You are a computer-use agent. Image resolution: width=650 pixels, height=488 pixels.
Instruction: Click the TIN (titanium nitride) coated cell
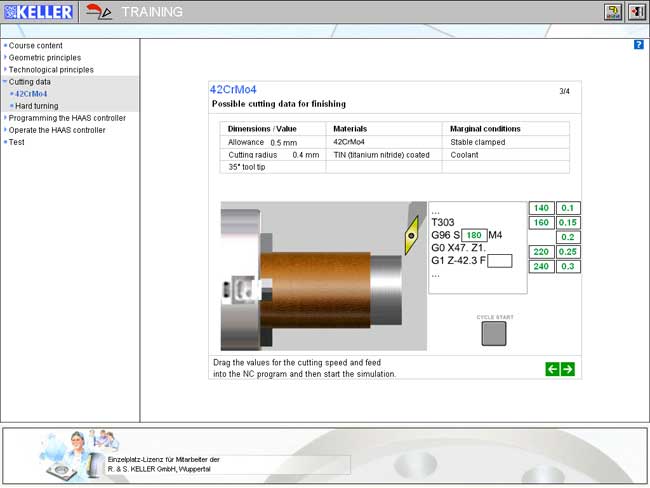[x=384, y=155]
